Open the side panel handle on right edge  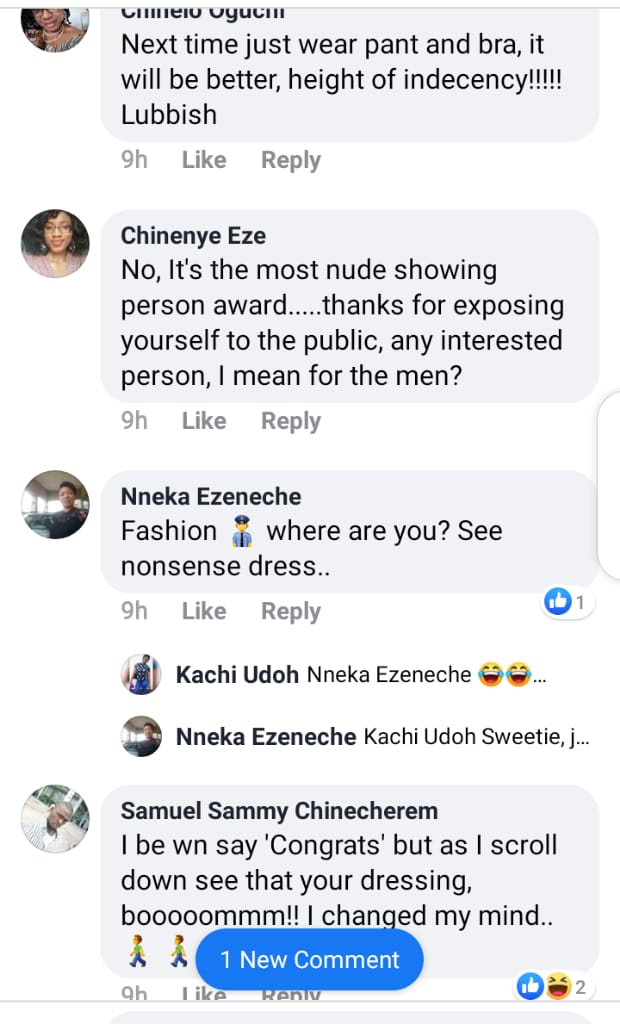click(x=610, y=480)
